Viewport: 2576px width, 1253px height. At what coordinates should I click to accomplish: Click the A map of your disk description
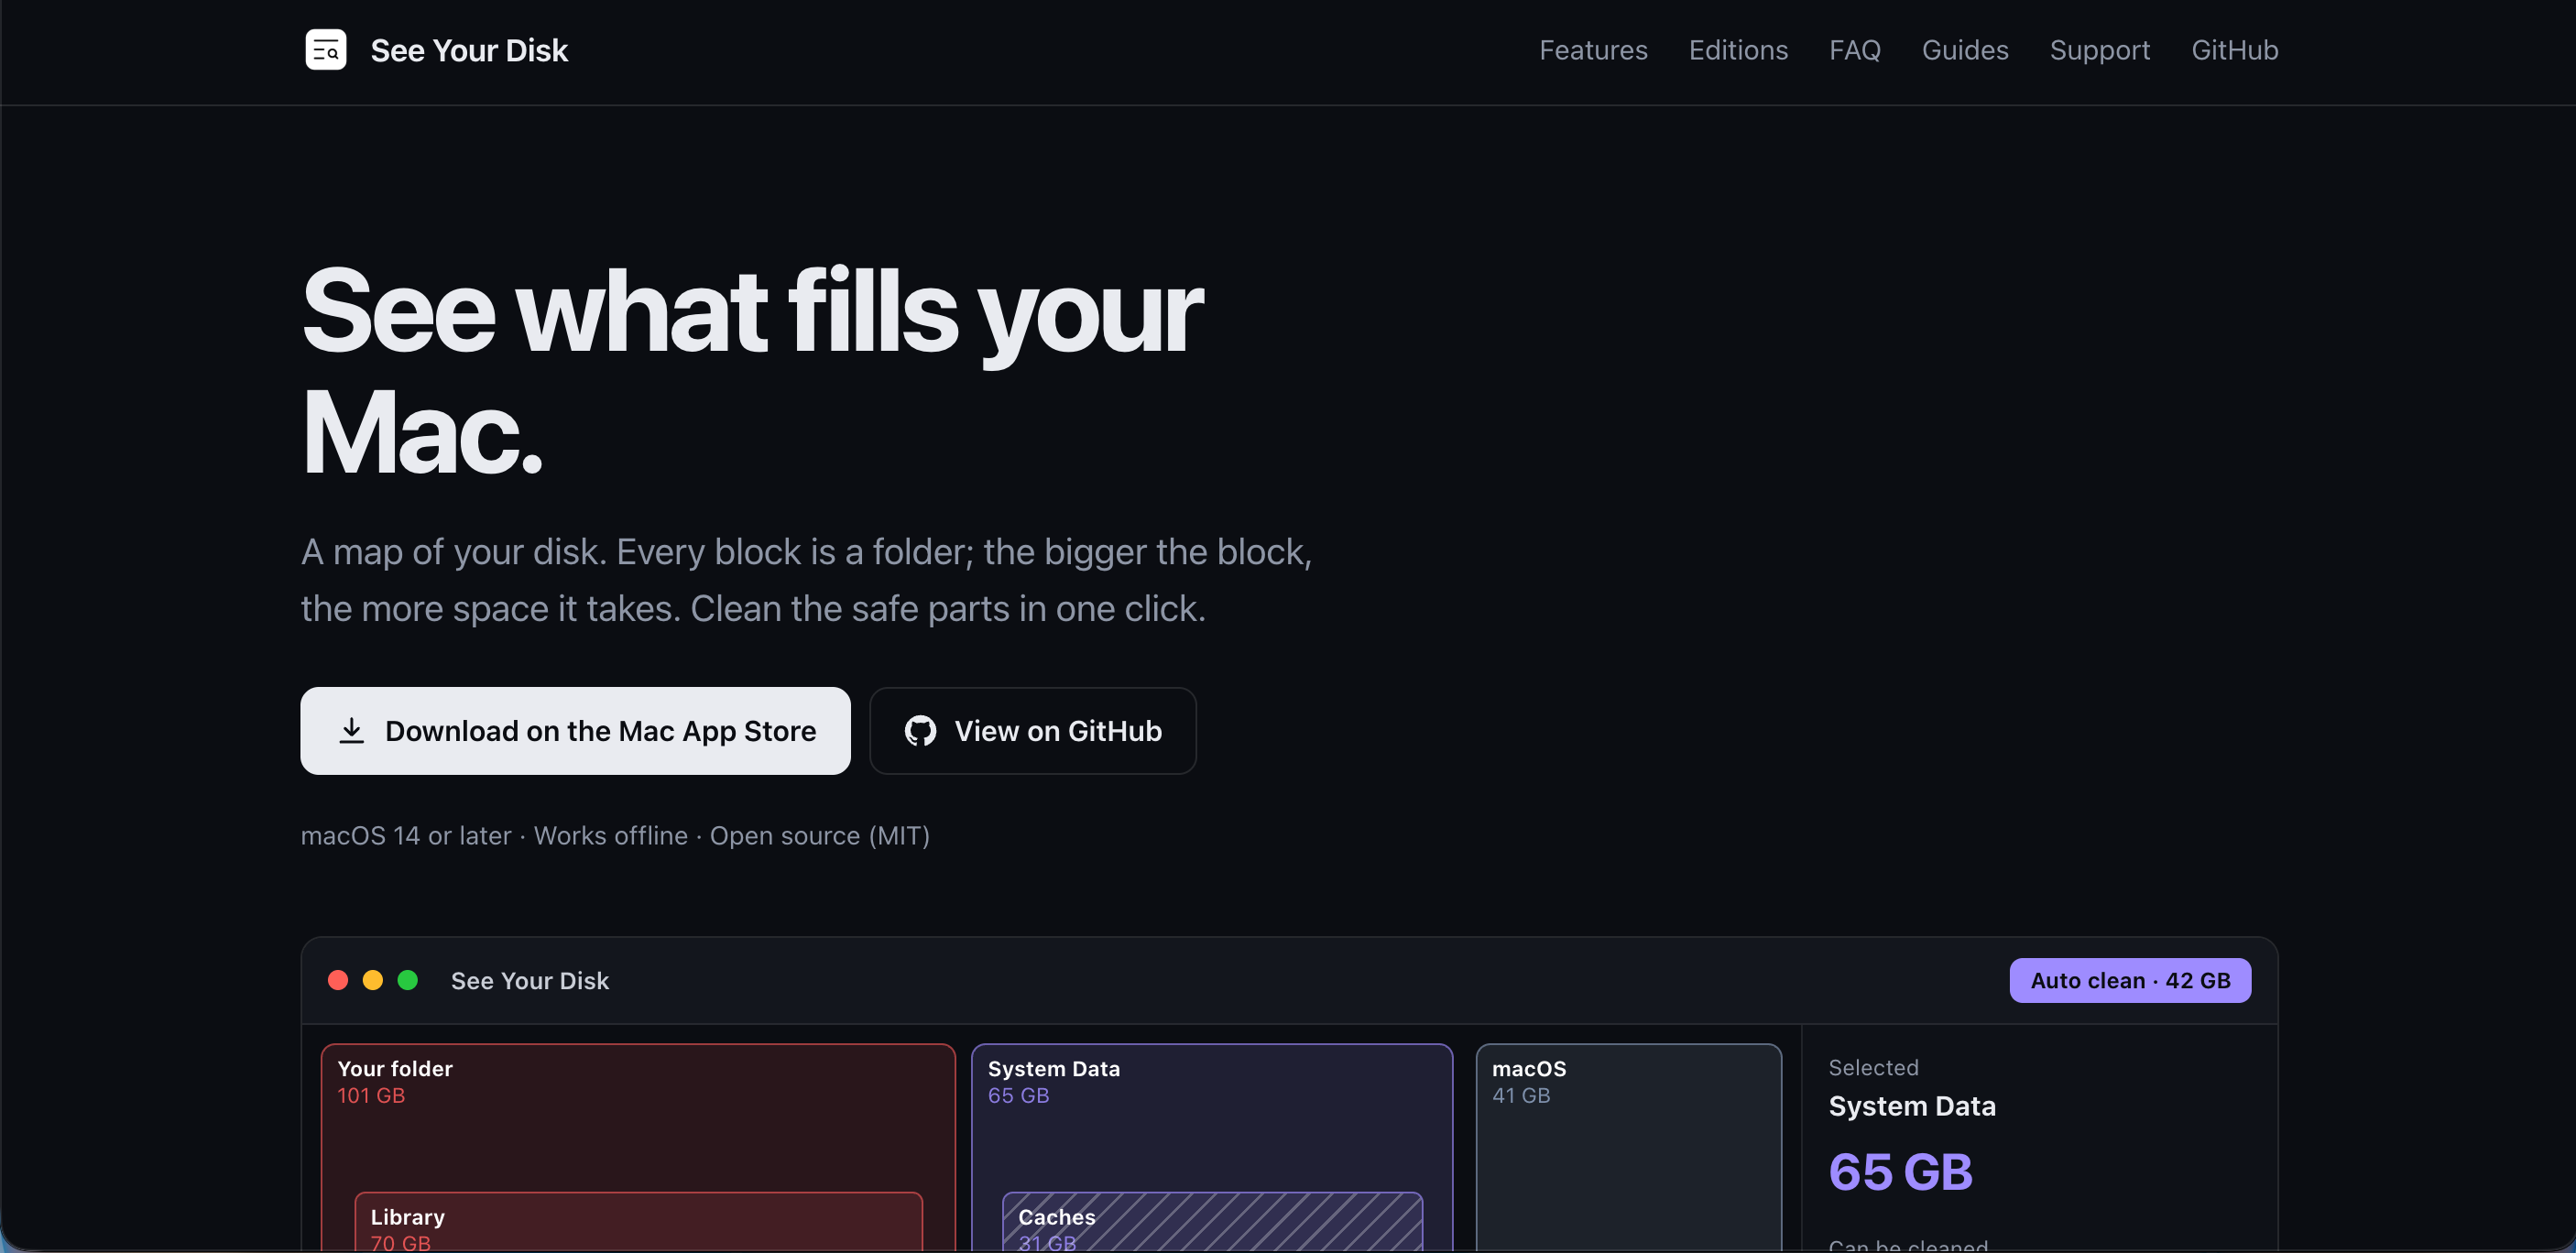coord(806,580)
